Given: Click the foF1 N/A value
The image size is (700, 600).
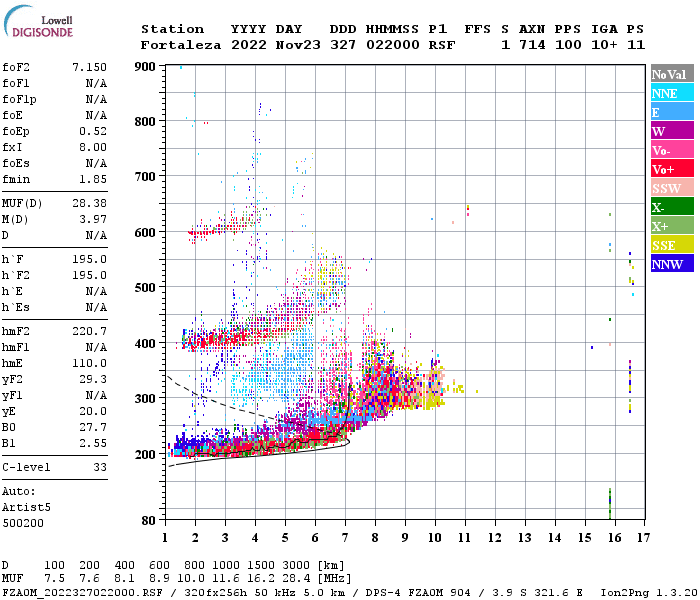Looking at the screenshot, I should pyautogui.click(x=96, y=83).
